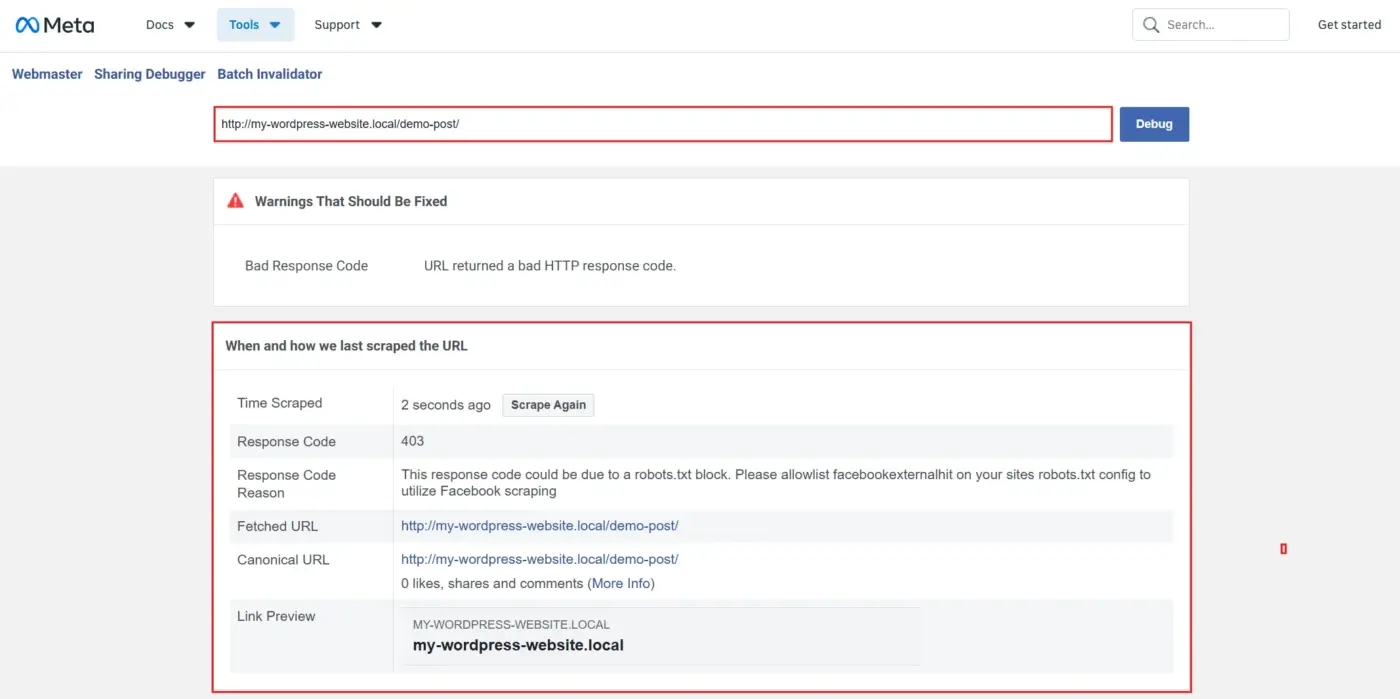Select the '2 seconds ago' value
This screenshot has height=699, width=1400.
tap(446, 405)
